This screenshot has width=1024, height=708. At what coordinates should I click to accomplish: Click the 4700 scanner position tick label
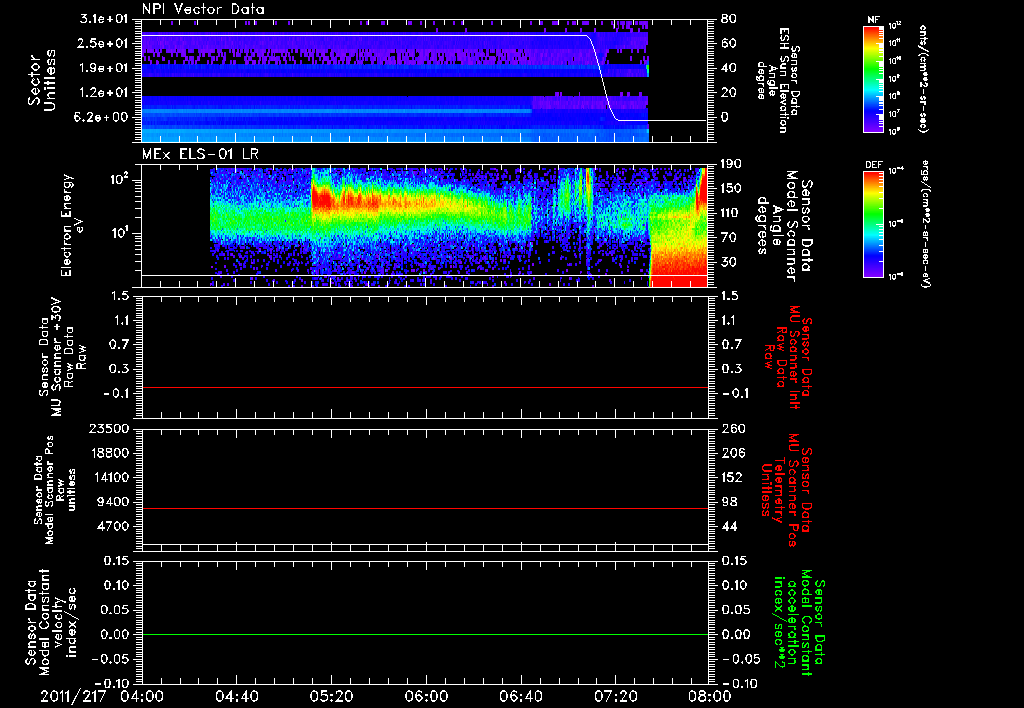pyautogui.click(x=112, y=526)
